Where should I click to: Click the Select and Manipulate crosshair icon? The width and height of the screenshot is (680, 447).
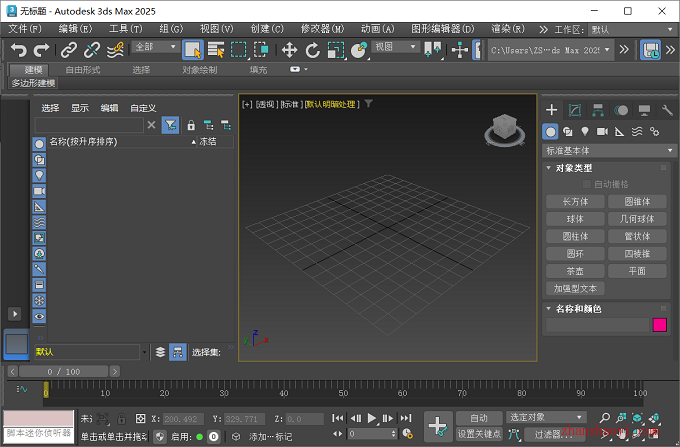coord(460,50)
